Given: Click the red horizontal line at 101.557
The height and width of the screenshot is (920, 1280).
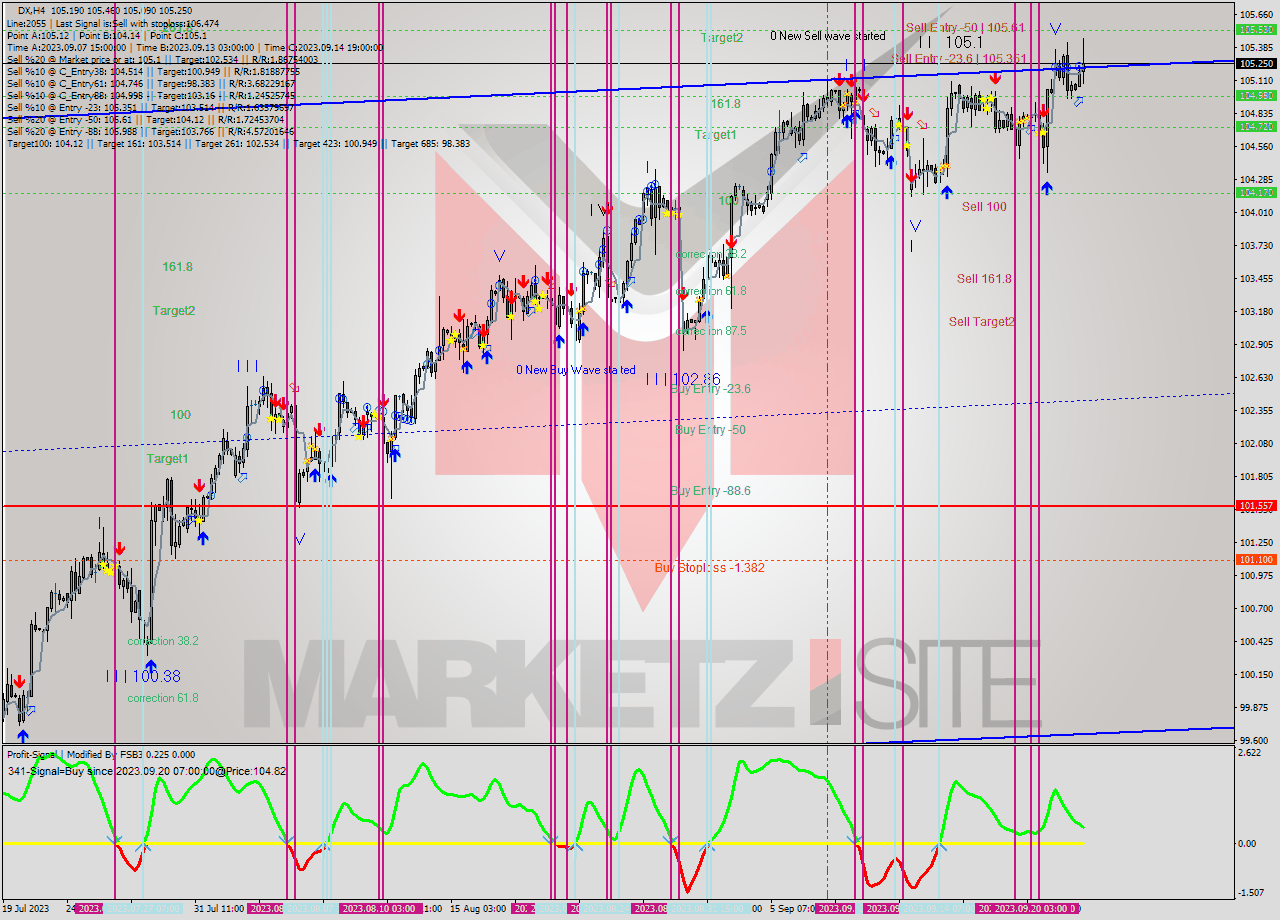Looking at the screenshot, I should [x=617, y=506].
